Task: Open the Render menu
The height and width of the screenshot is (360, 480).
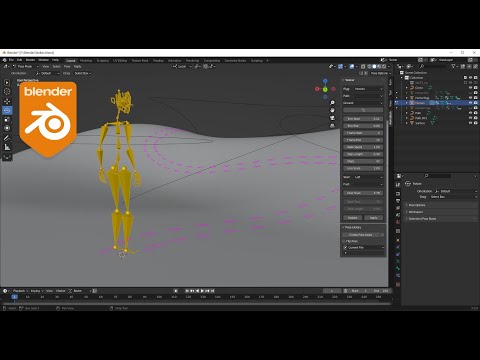Action: coord(30,60)
